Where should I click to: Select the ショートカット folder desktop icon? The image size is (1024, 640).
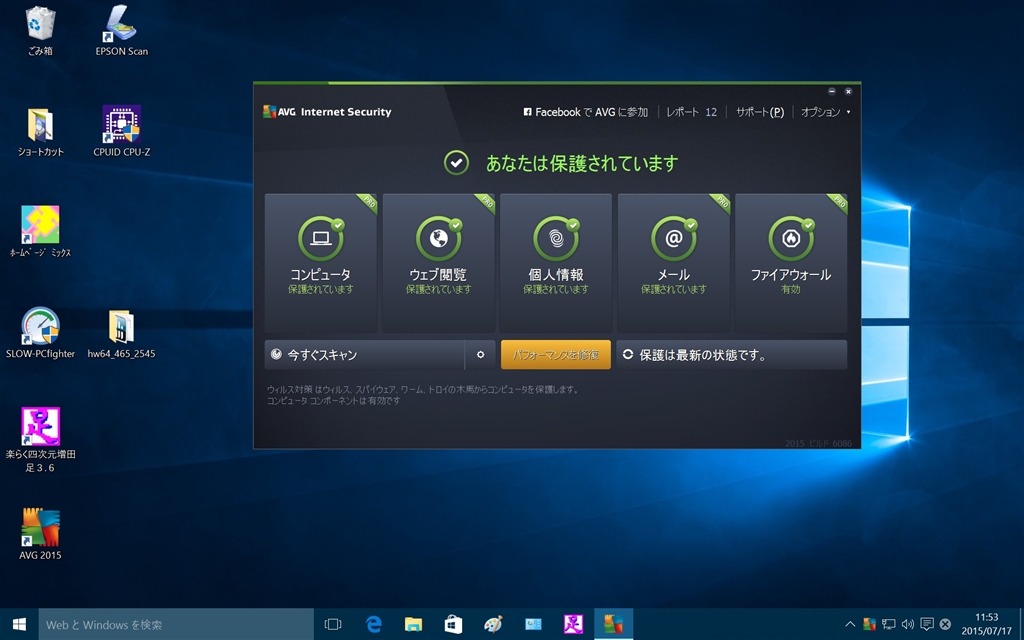pos(40,132)
